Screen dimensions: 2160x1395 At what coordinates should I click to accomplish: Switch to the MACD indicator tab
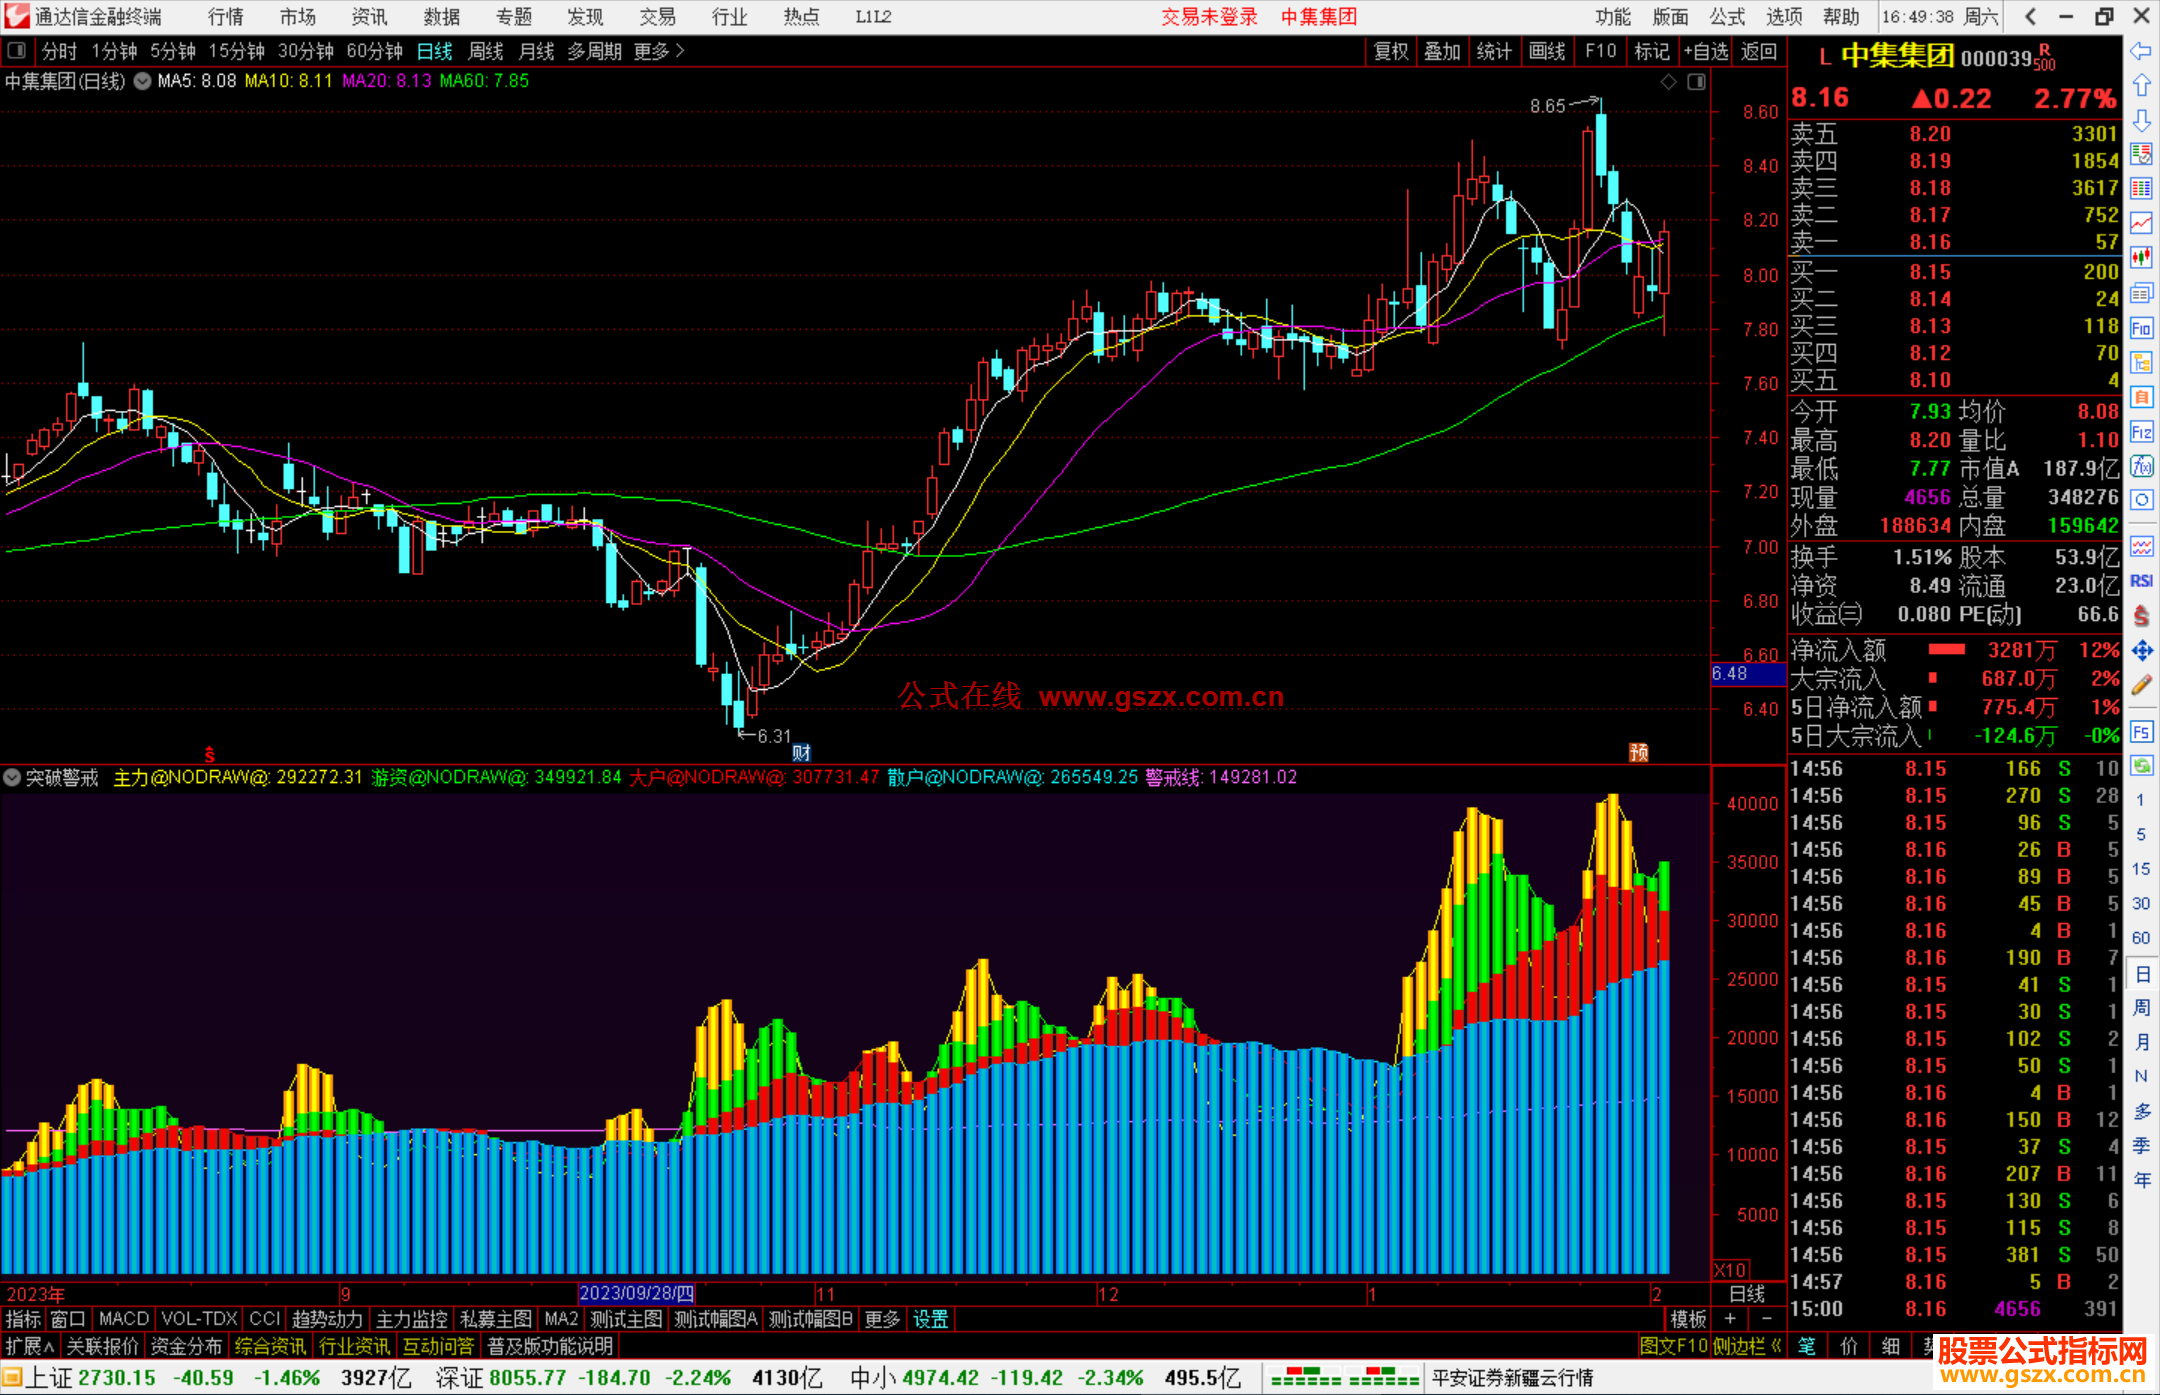(124, 1319)
